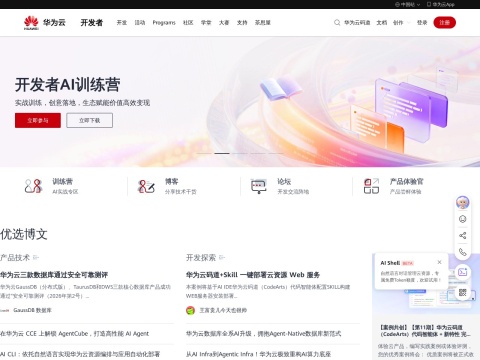480x360 pixels.
Task: Open the 社区 navigation menu
Action: [188, 23]
